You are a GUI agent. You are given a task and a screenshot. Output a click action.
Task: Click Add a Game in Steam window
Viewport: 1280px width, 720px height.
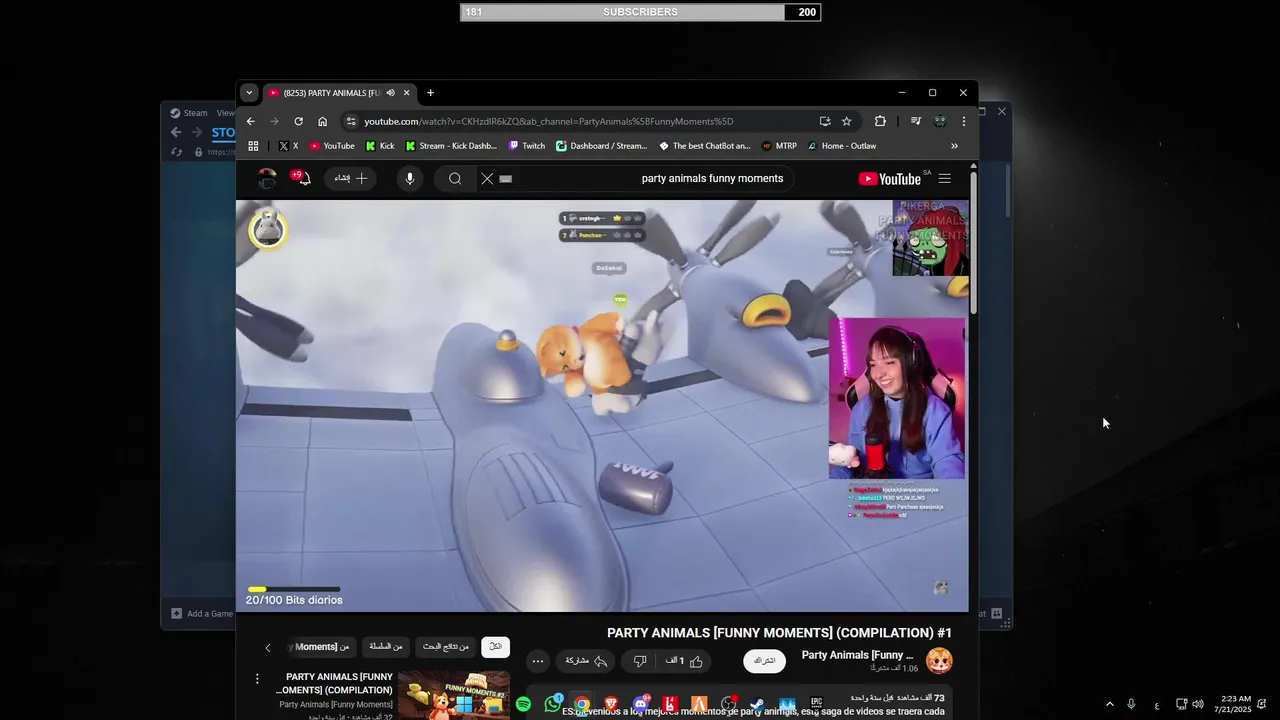point(202,614)
